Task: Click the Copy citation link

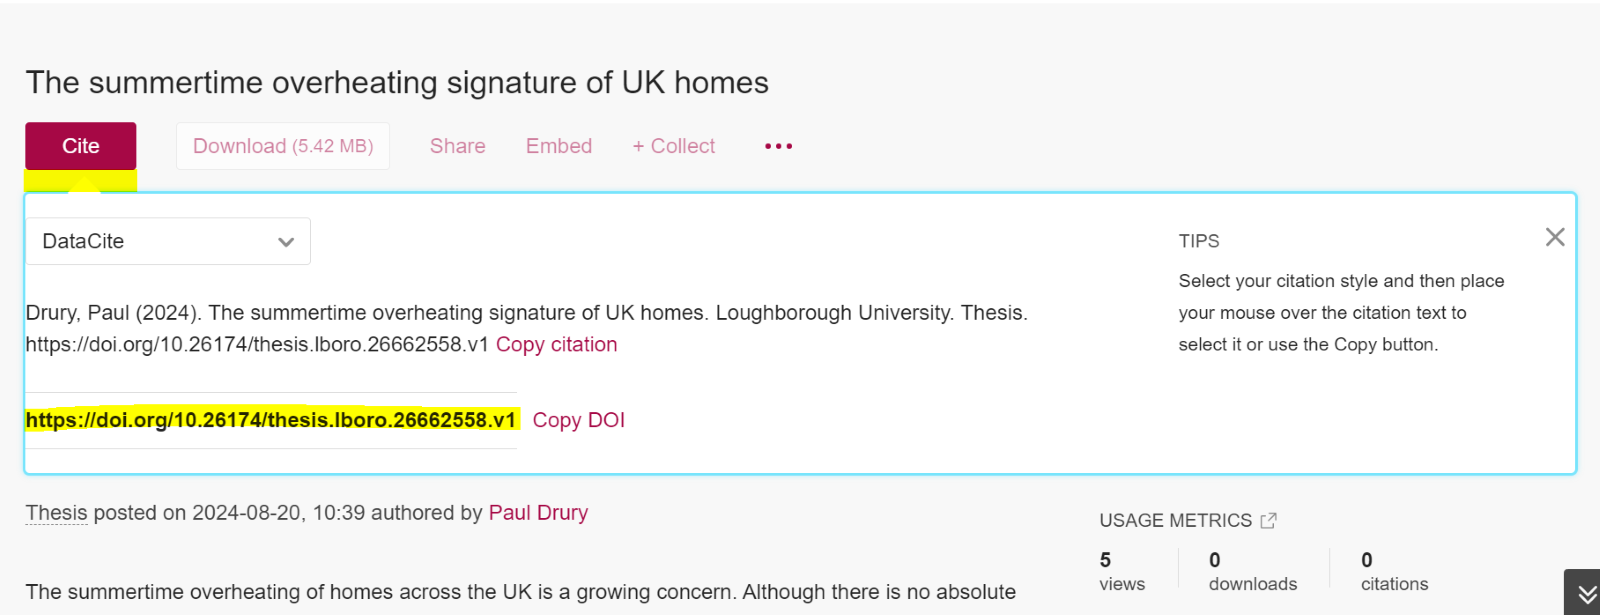Action: (x=556, y=344)
